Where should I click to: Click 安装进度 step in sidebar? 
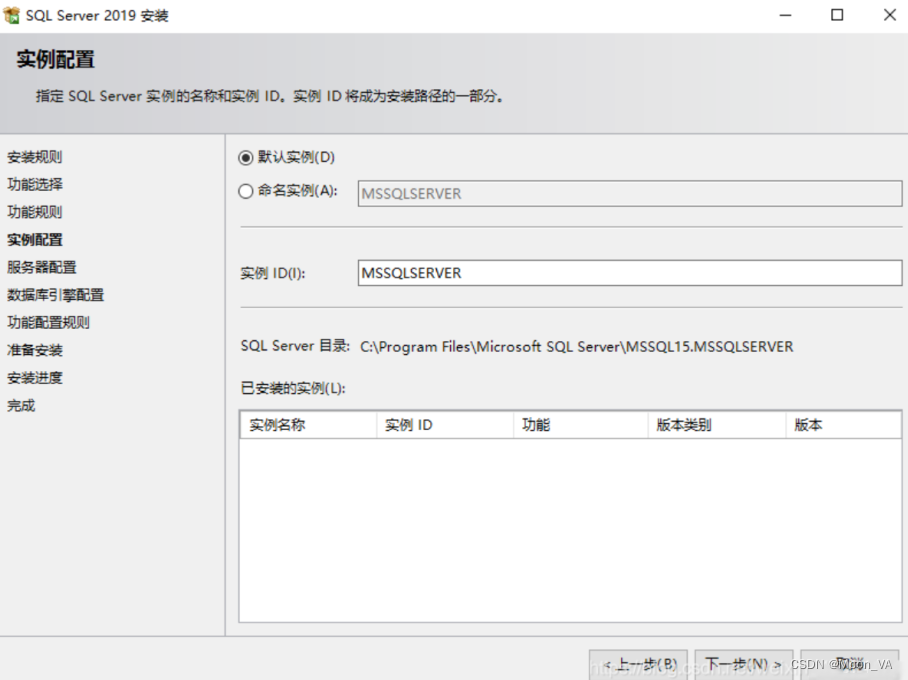[35, 378]
